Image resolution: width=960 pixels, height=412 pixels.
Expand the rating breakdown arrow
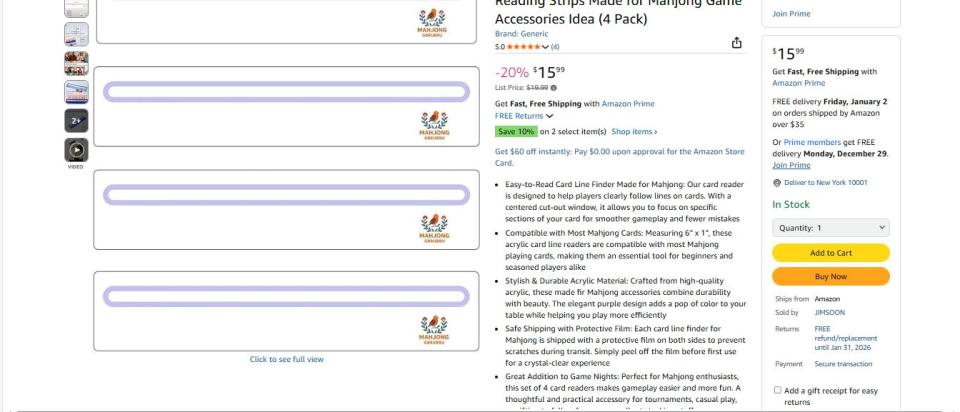click(x=545, y=47)
